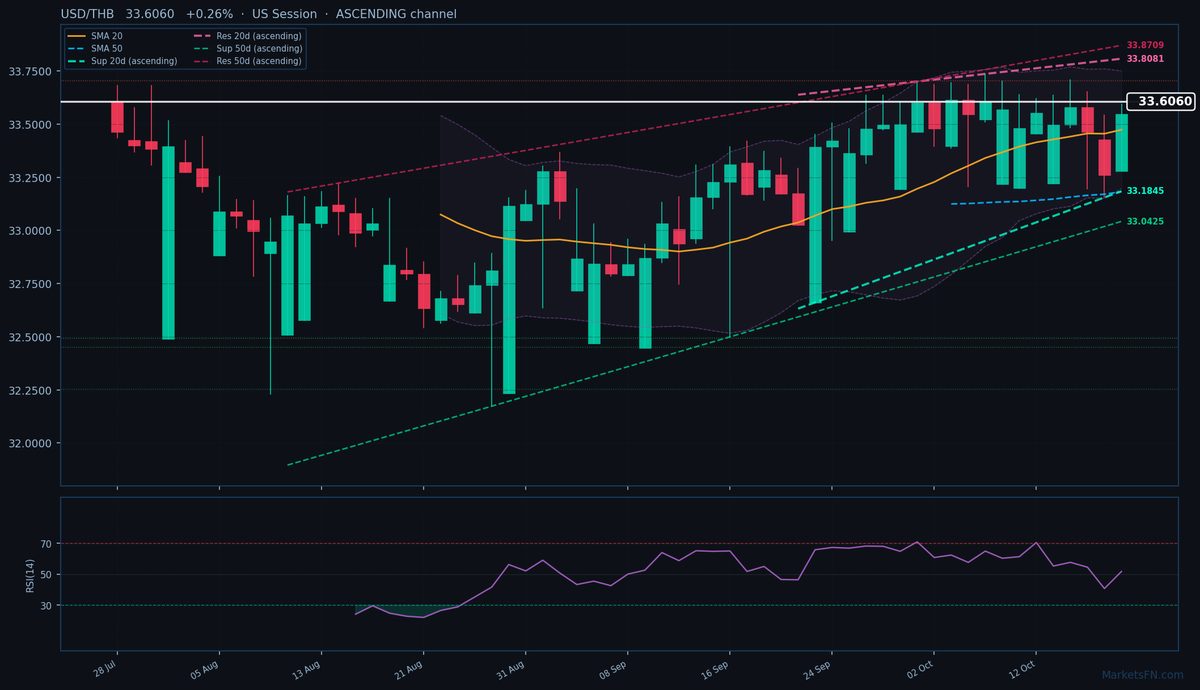The width and height of the screenshot is (1200, 690).
Task: Select Sup 20d (ascending) in the legend
Action: pyautogui.click(x=121, y=61)
